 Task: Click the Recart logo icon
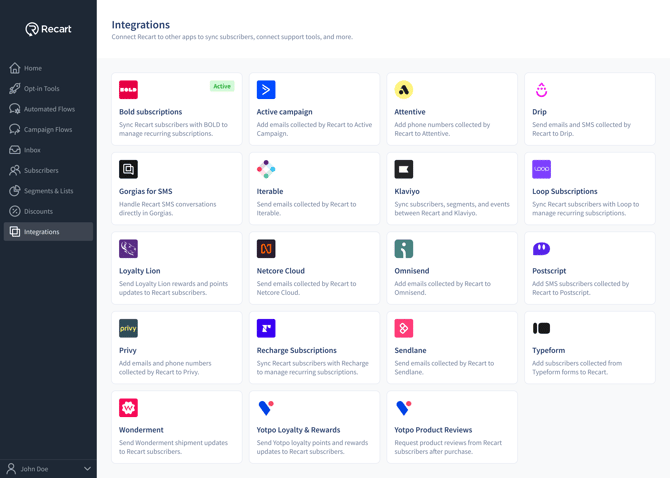(x=32, y=29)
